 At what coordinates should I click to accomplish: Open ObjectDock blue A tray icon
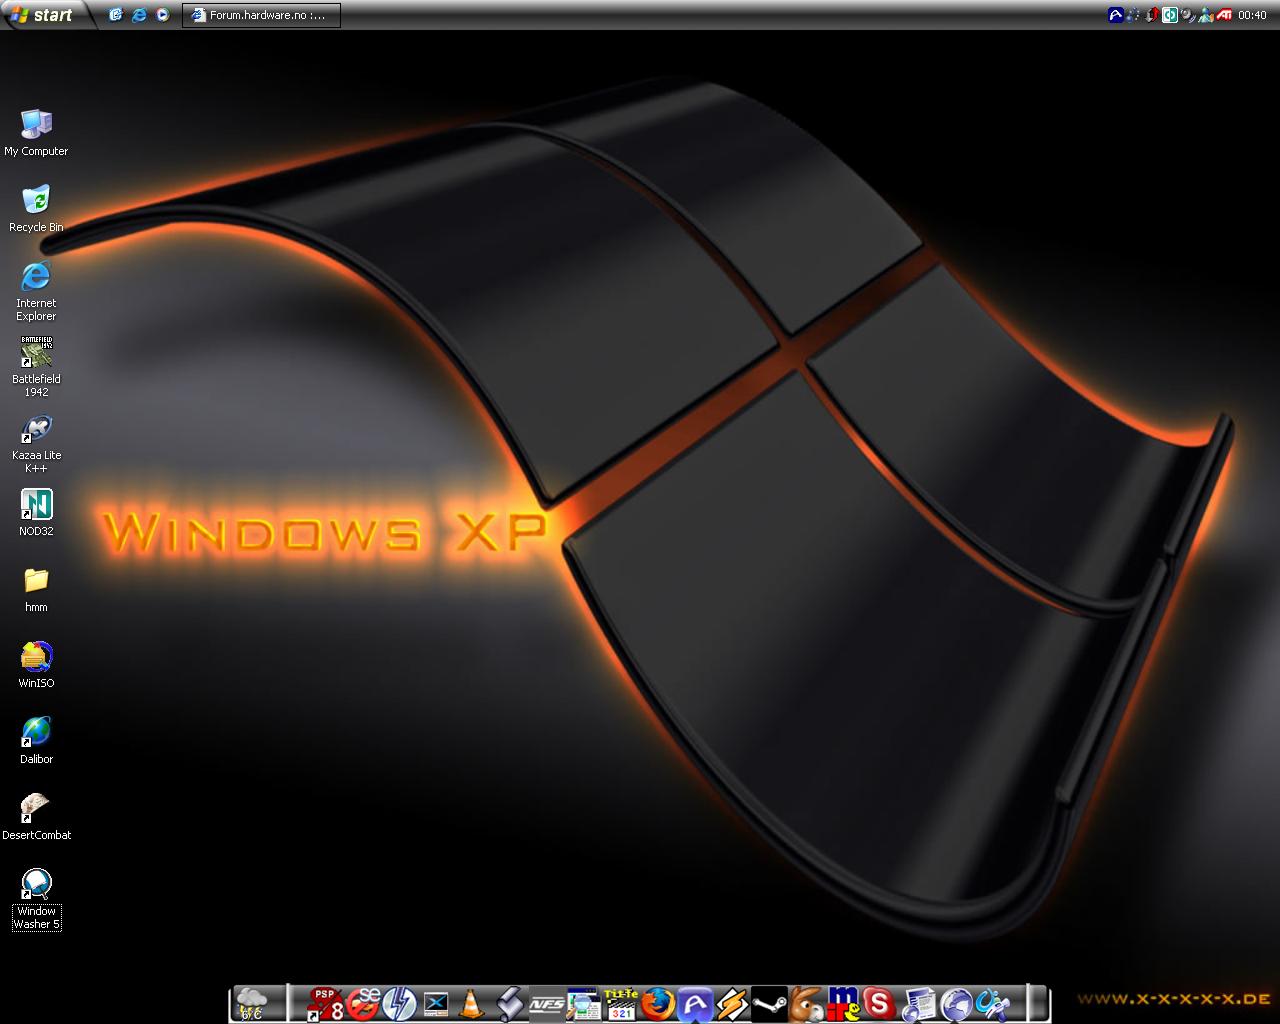(x=1117, y=15)
